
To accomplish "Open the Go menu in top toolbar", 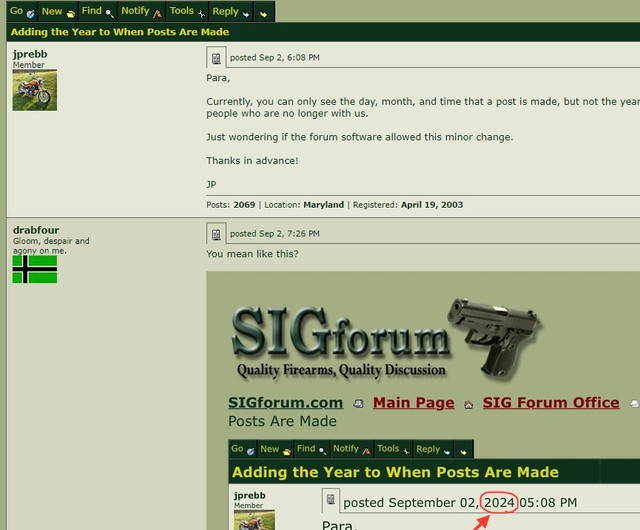I will coord(22,11).
